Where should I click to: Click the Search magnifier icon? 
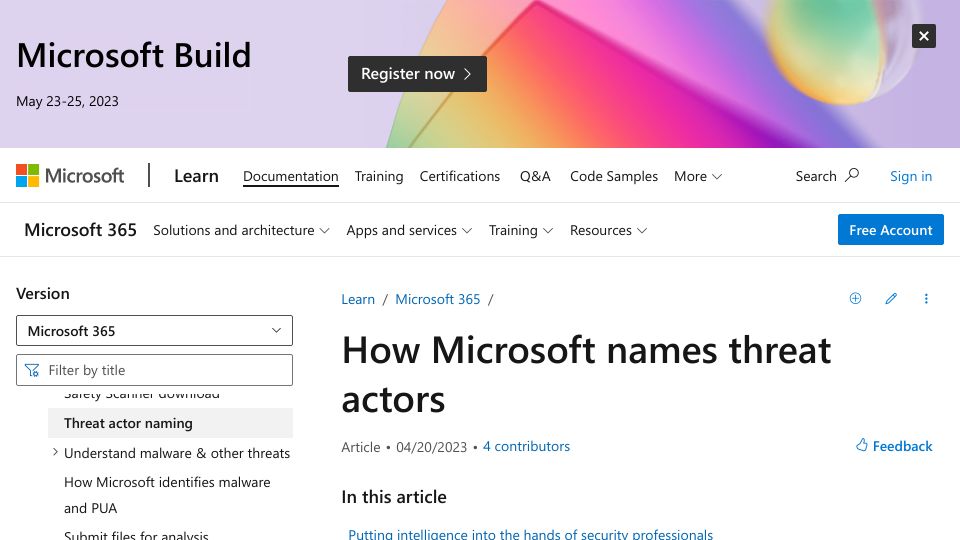pyautogui.click(x=852, y=176)
